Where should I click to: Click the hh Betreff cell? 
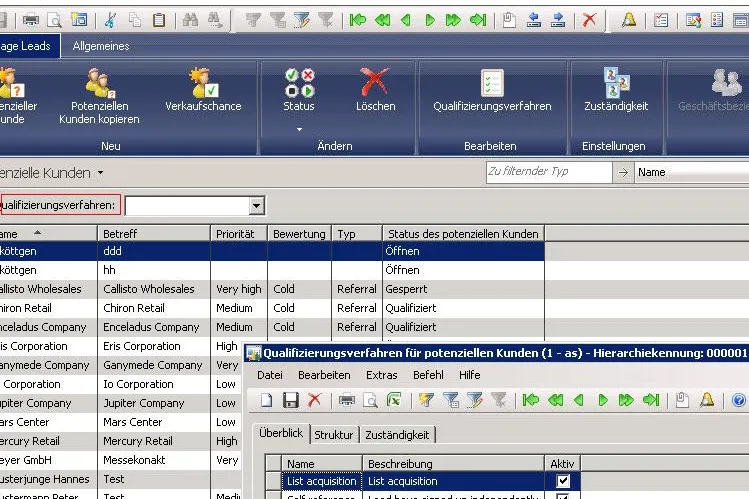[154, 270]
